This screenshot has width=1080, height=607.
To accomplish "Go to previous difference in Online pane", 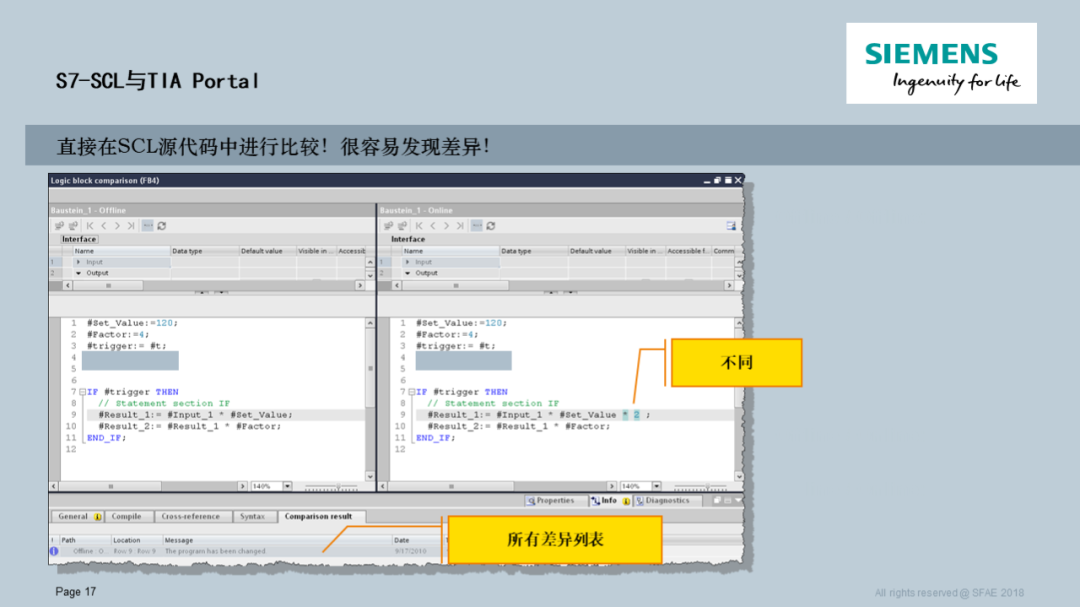I will click(x=433, y=226).
